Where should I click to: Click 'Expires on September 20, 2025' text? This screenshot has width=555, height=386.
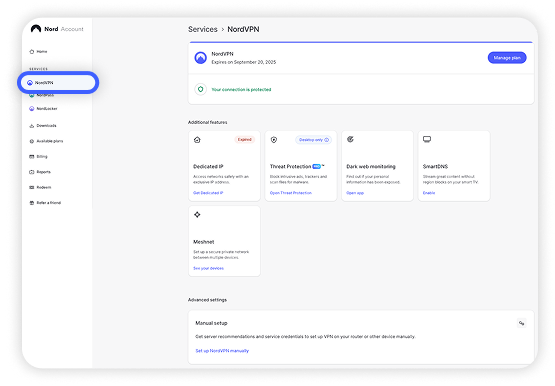pyautogui.click(x=244, y=62)
